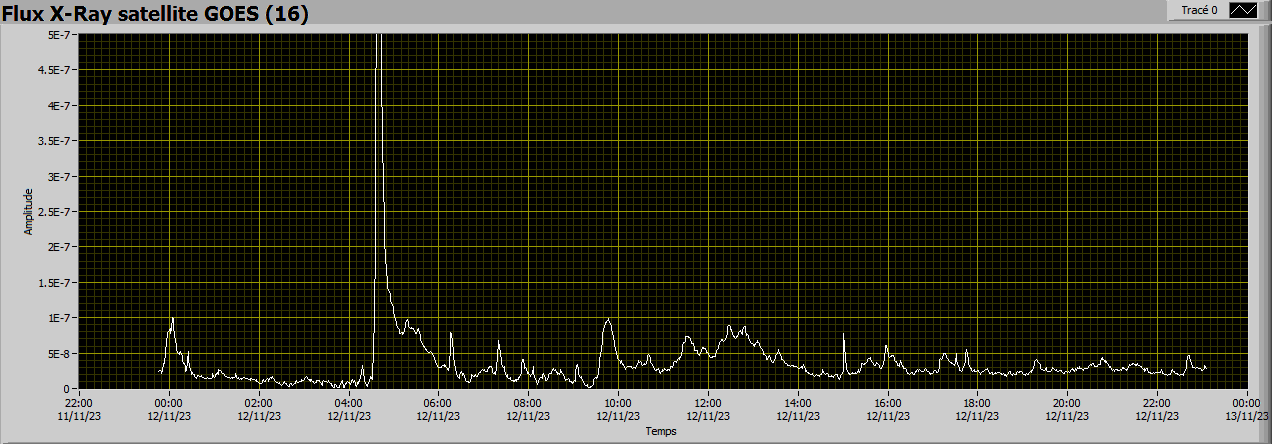Click the 08:00 12/11/23 time label

[528, 409]
